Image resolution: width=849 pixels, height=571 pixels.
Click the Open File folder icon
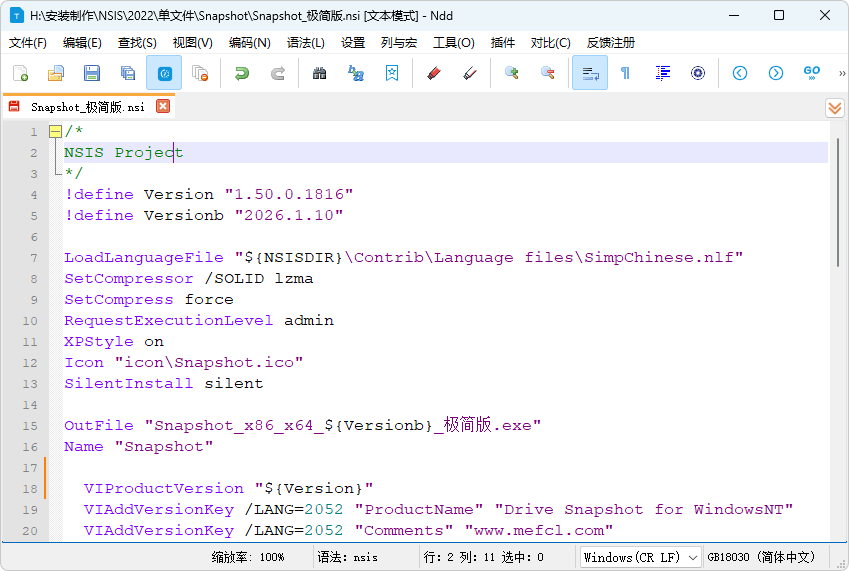pos(56,73)
